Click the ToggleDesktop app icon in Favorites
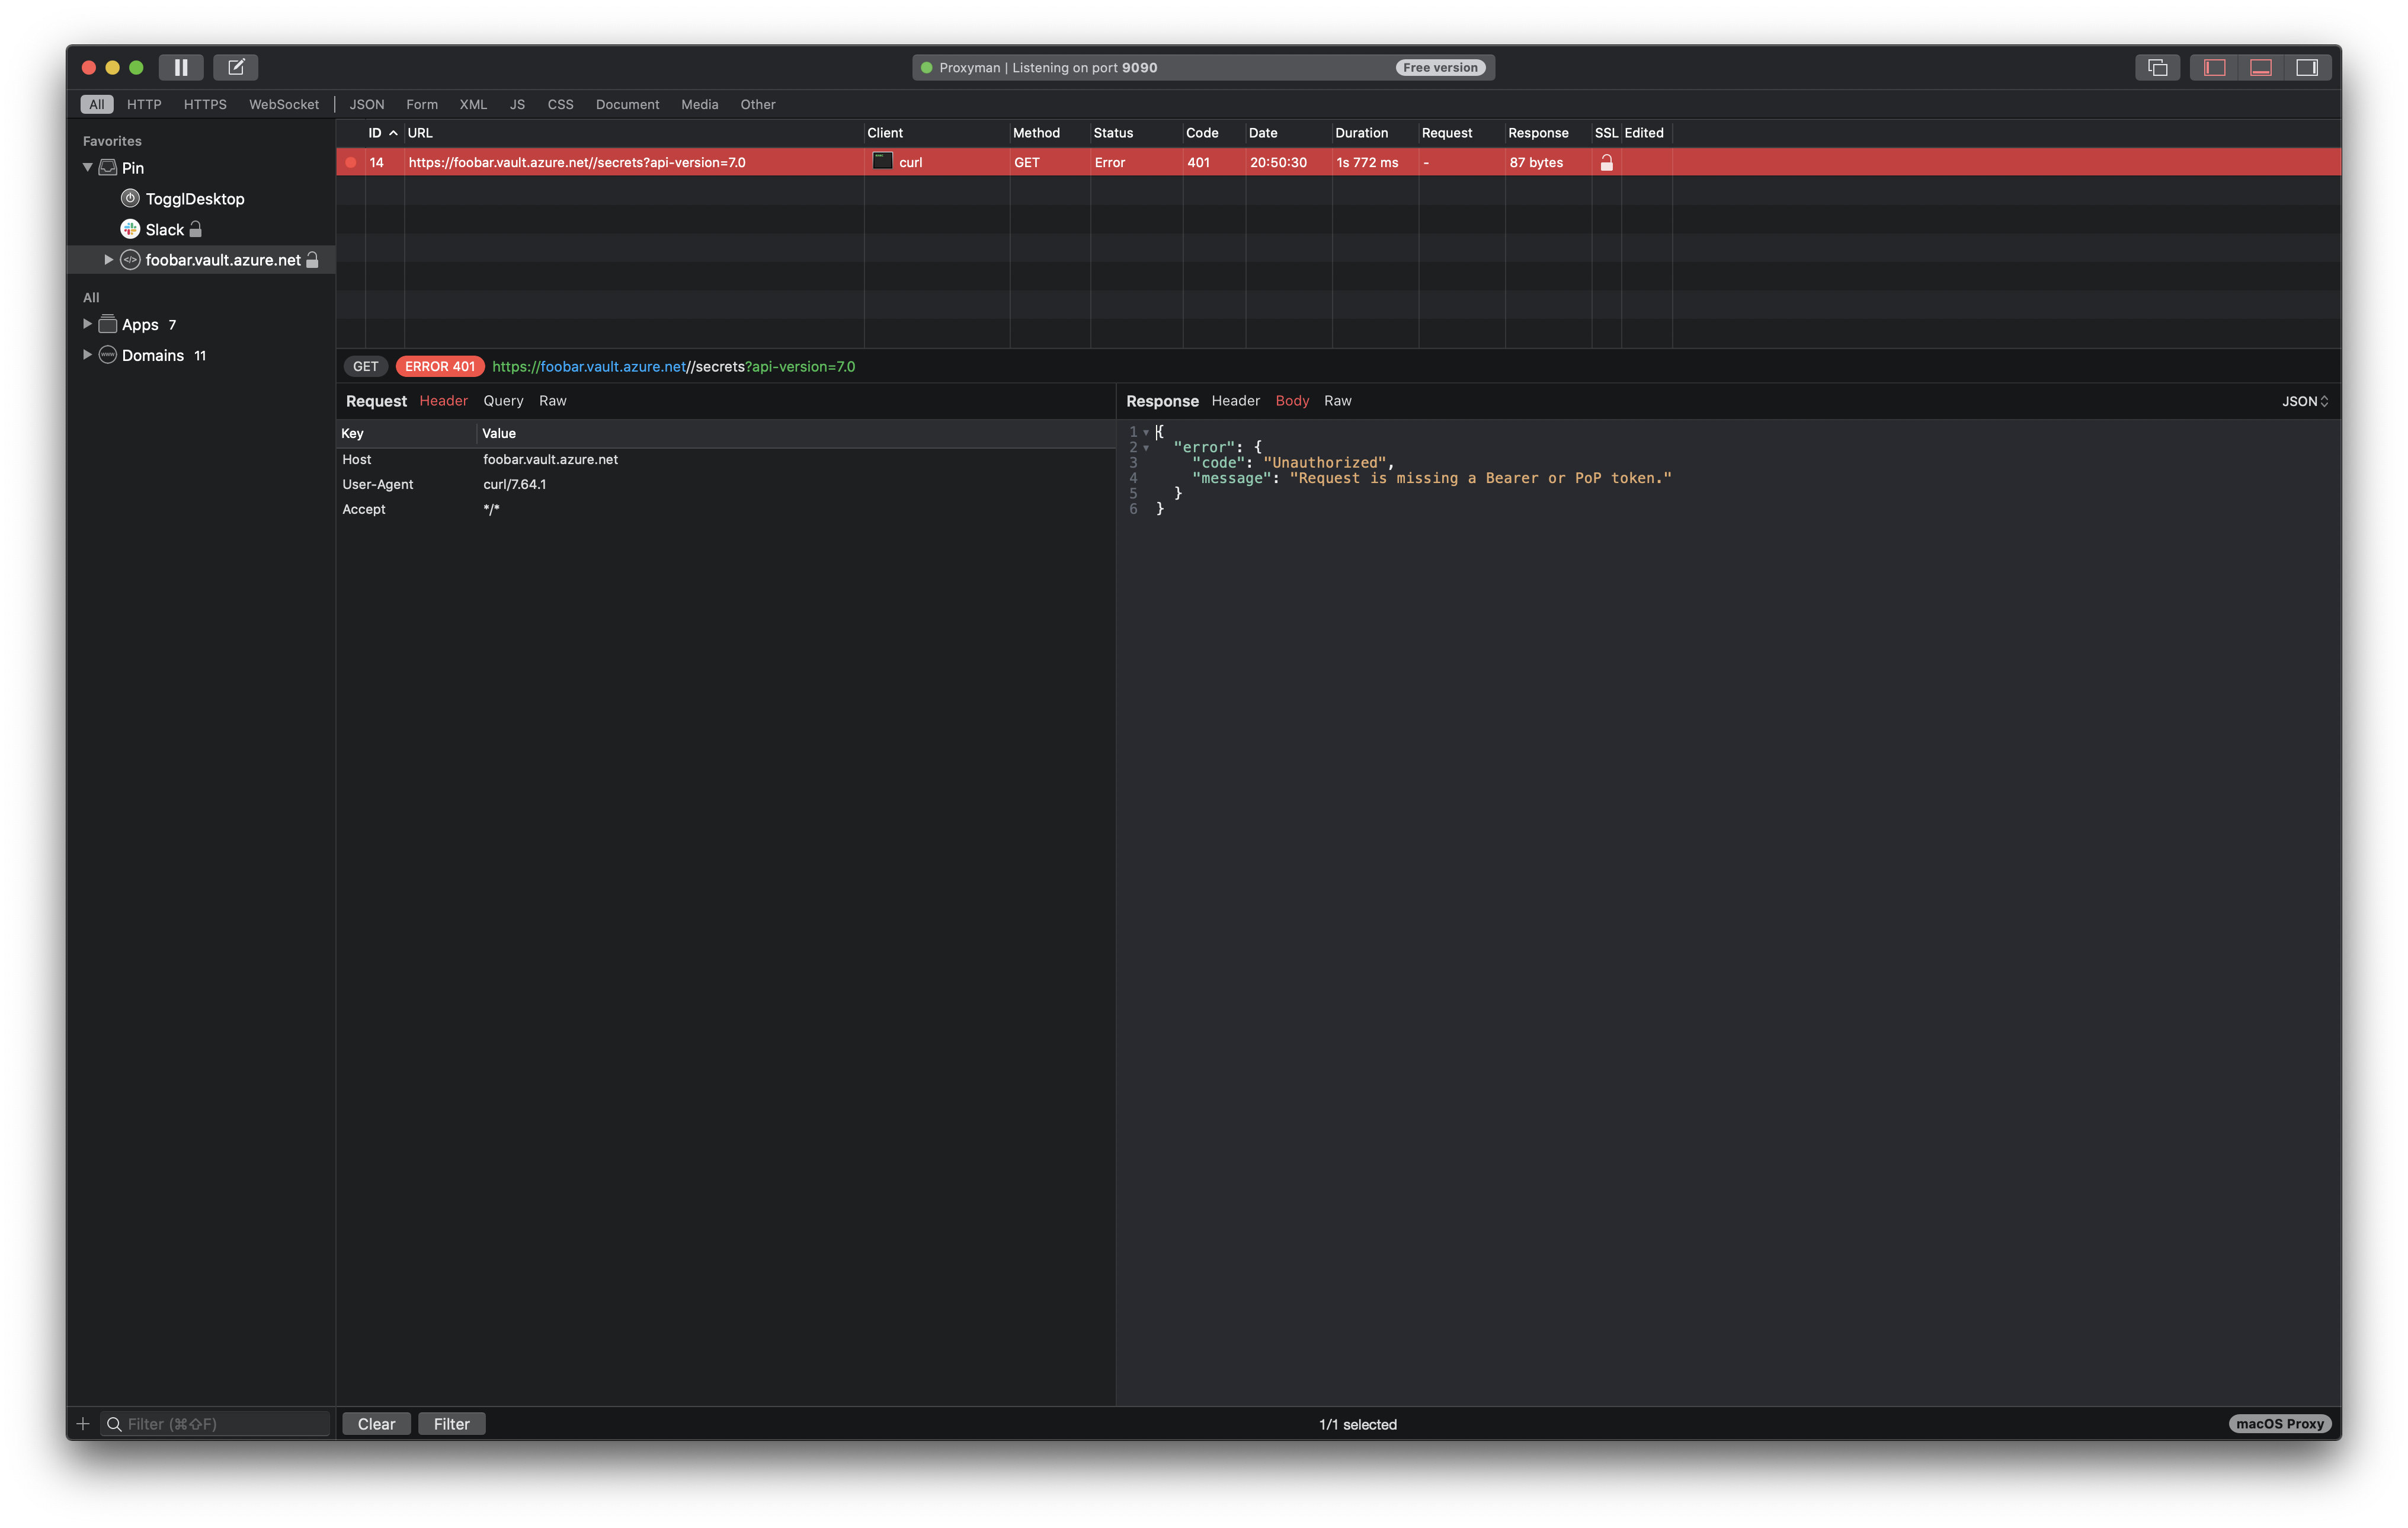 pyautogui.click(x=130, y=198)
